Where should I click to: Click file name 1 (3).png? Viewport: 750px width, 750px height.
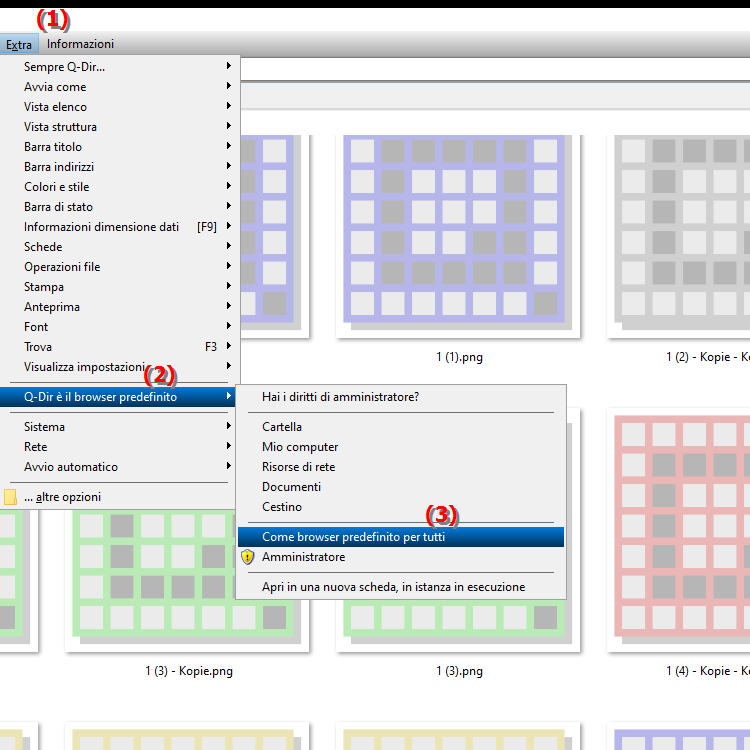459,671
